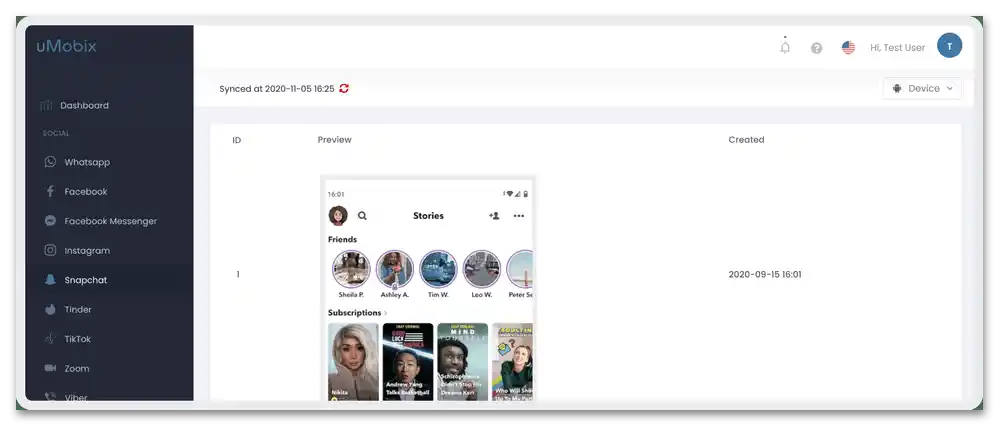
Task: Click the 2020-09-15 16:01 created date
Action: coord(765,275)
